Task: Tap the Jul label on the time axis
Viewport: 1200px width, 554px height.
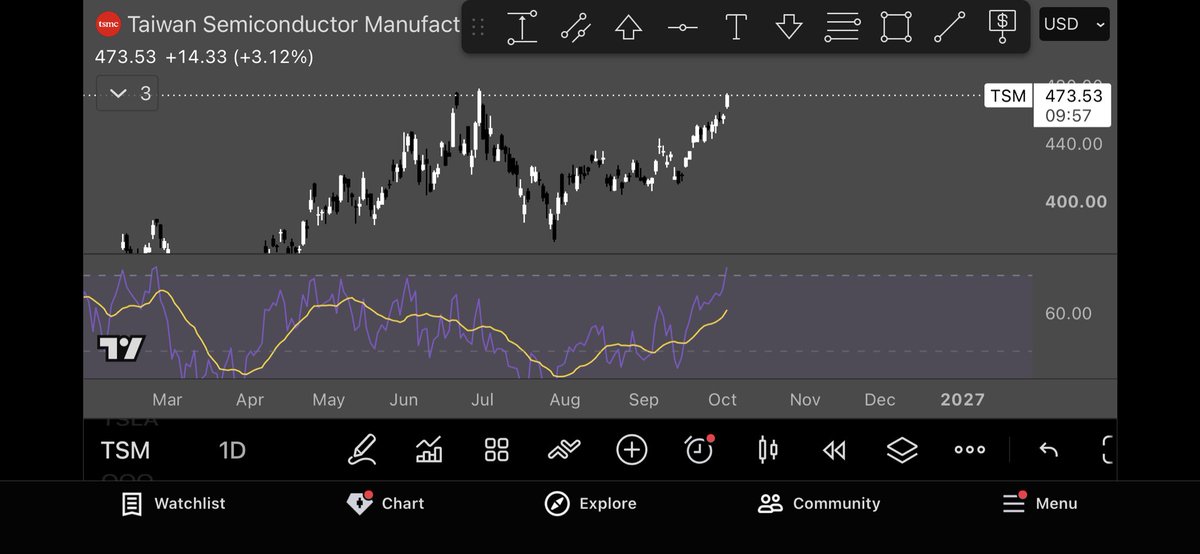Action: [x=483, y=399]
